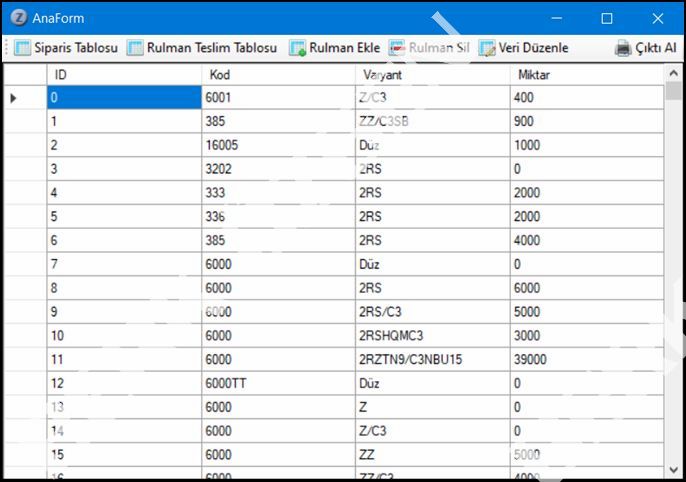
Task: Click the AnaForm application icon in title bar
Action: tap(20, 18)
